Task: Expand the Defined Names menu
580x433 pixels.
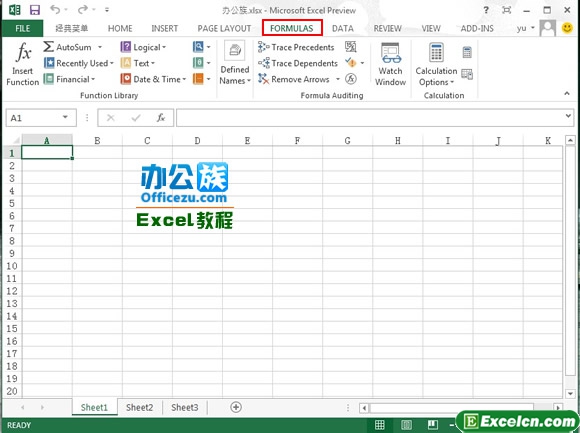Action: (x=235, y=63)
